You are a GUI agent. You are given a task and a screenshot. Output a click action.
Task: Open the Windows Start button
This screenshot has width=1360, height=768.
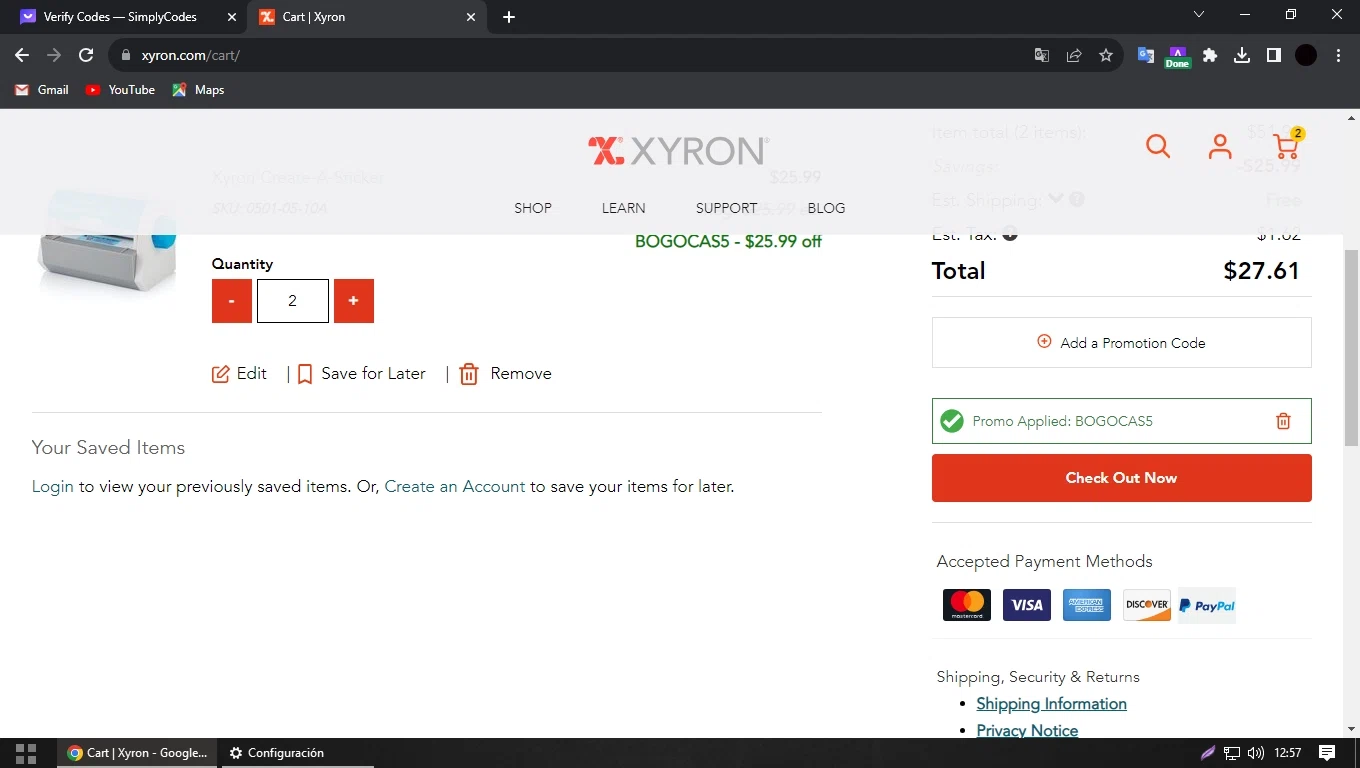pyautogui.click(x=26, y=753)
